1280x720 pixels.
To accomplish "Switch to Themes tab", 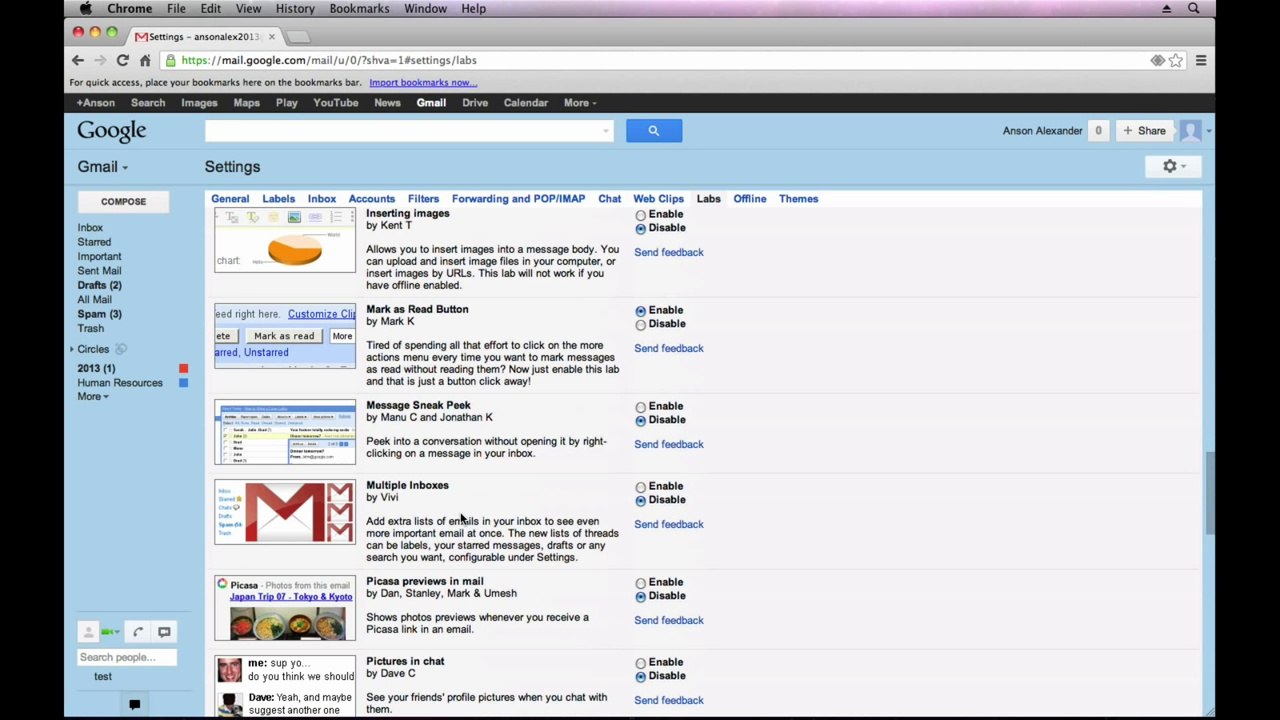I will pyautogui.click(x=798, y=199).
